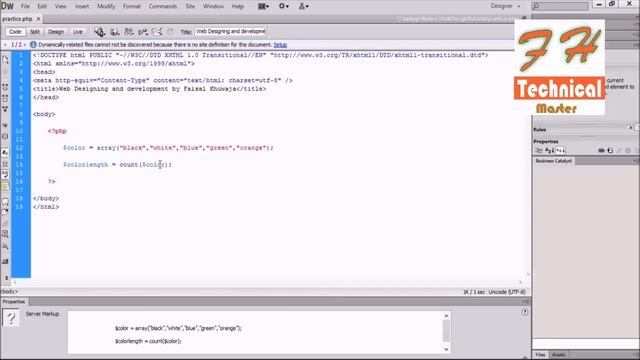Switch to Code view
Screen dimensions: 640x360
pos(15,32)
